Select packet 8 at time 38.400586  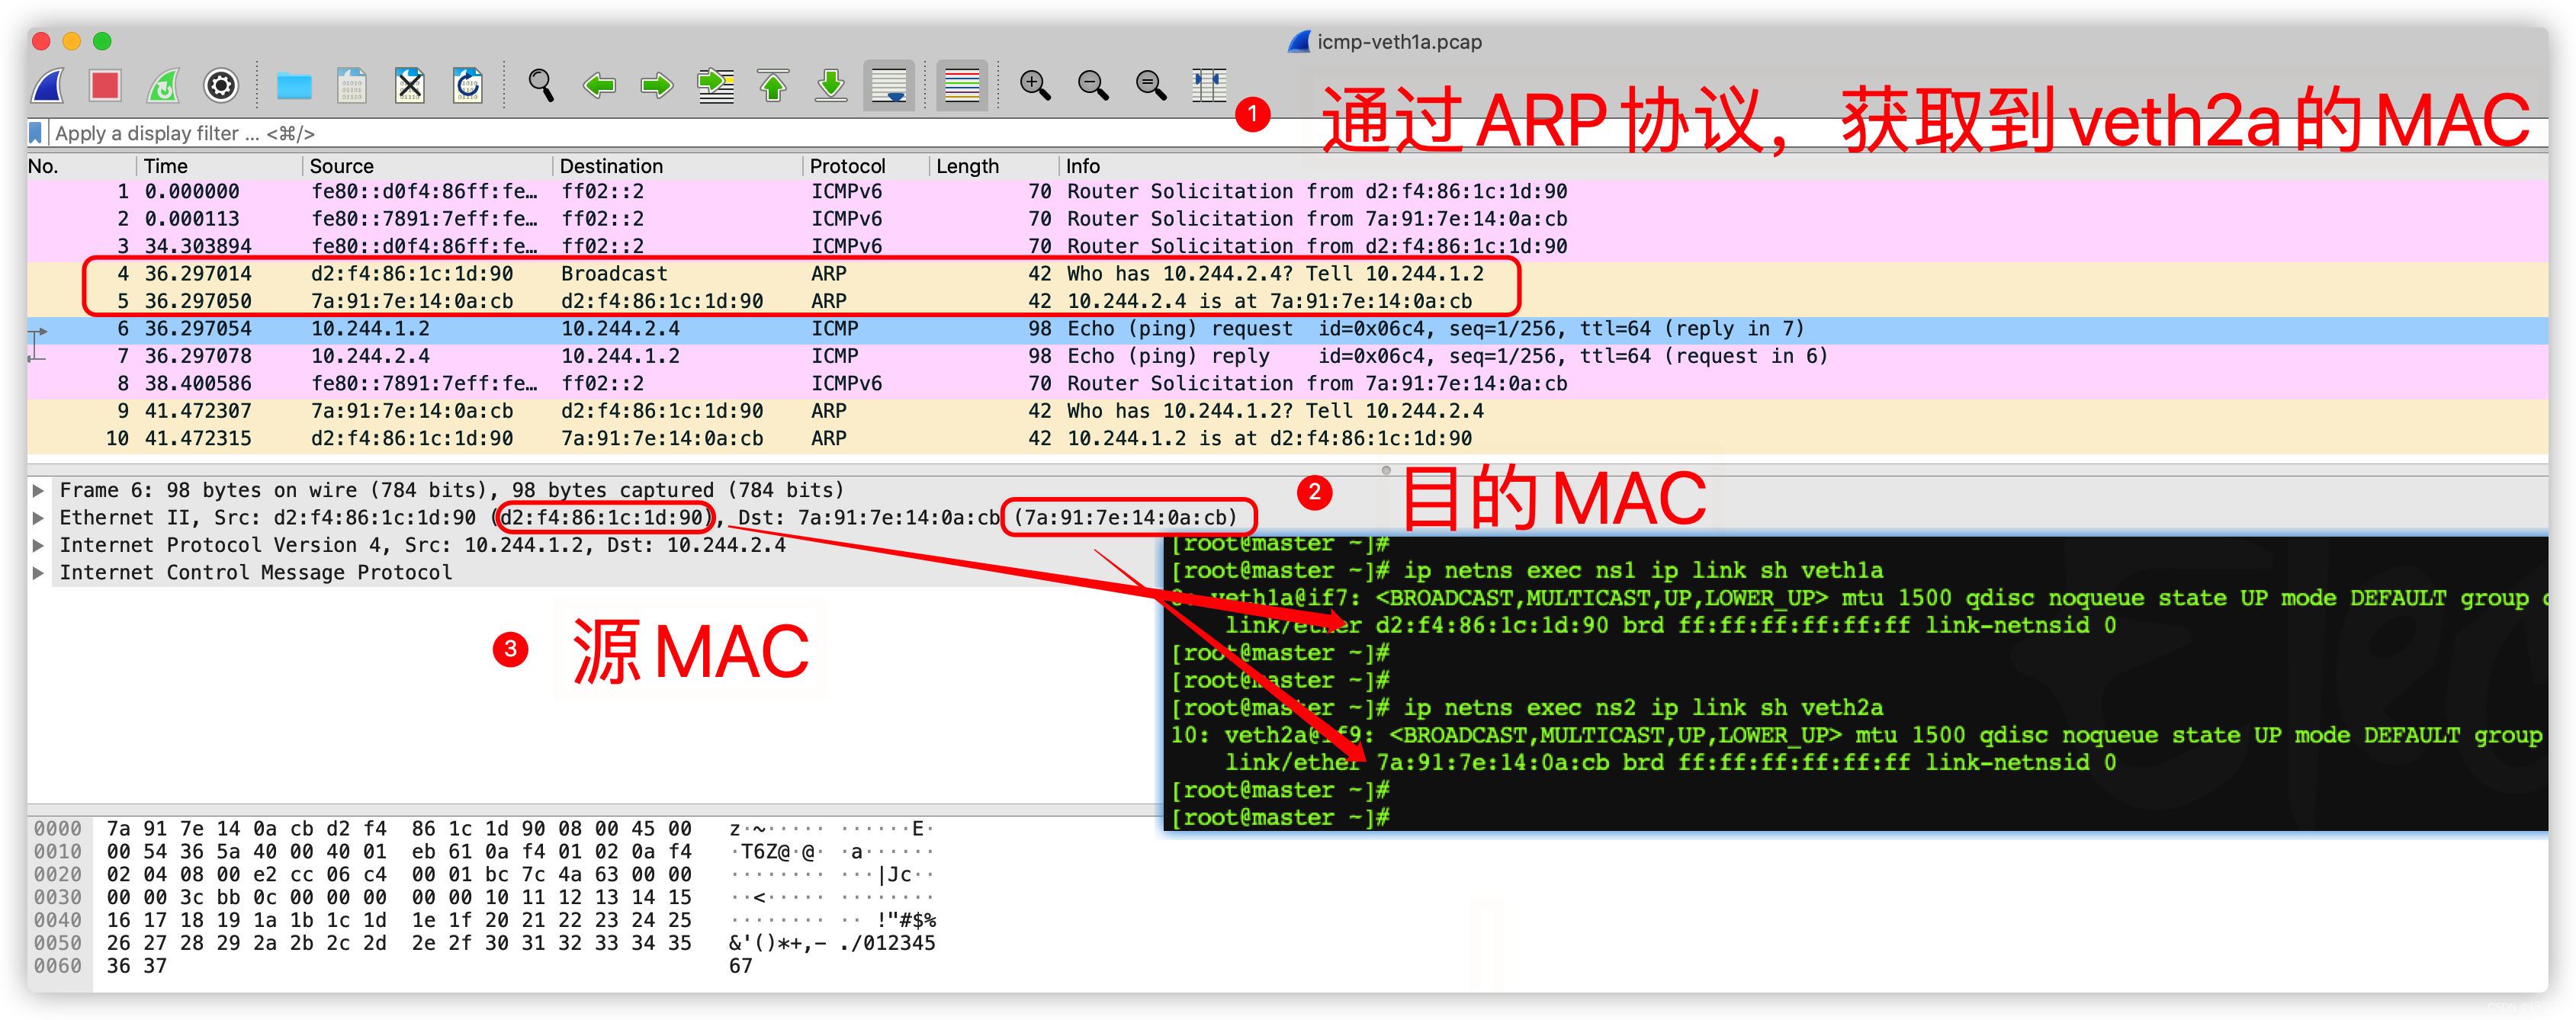click(x=1287, y=384)
